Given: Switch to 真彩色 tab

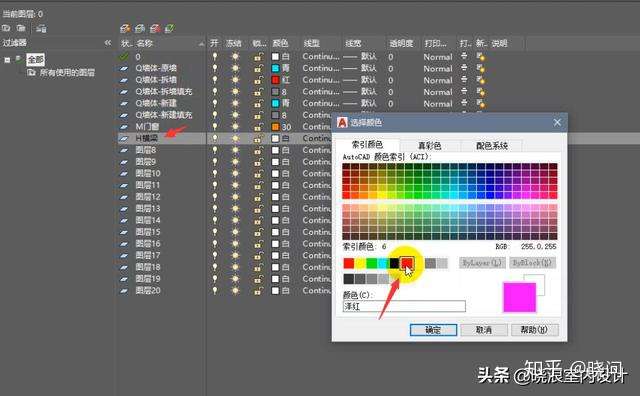Looking at the screenshot, I should click(429, 146).
